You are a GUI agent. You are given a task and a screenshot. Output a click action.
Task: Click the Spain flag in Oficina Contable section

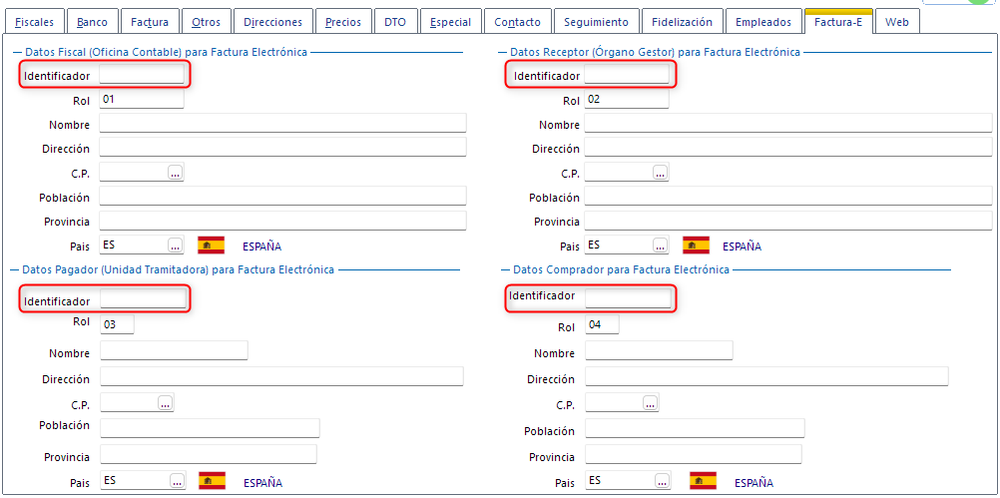tap(211, 245)
